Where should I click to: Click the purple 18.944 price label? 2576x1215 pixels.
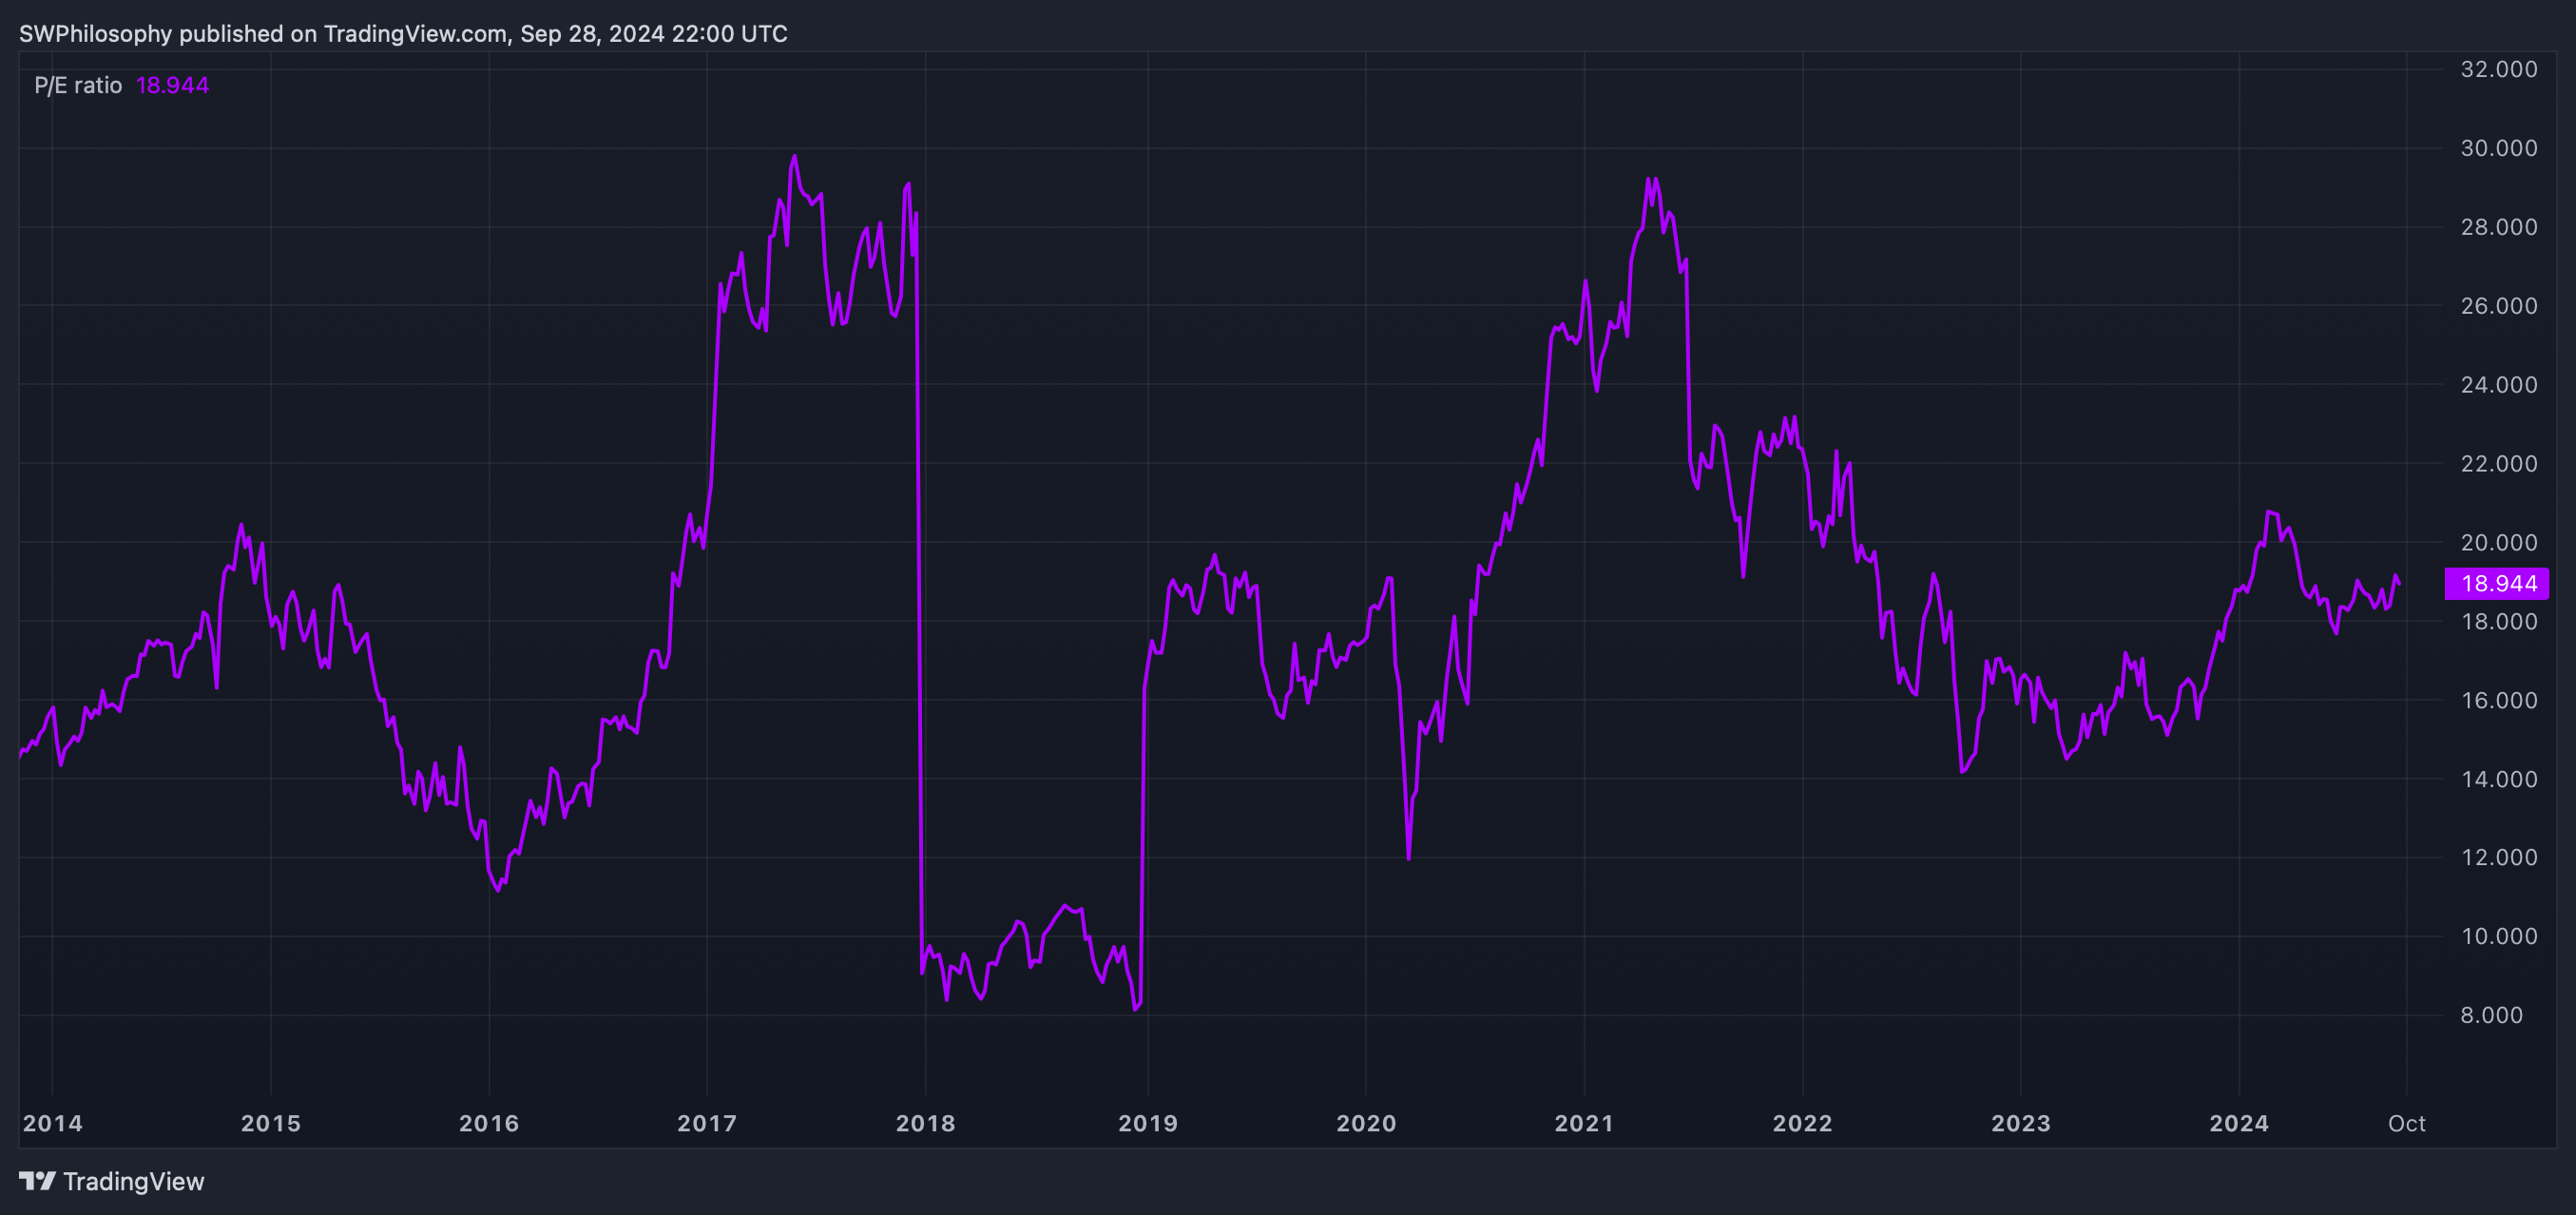(x=2497, y=584)
